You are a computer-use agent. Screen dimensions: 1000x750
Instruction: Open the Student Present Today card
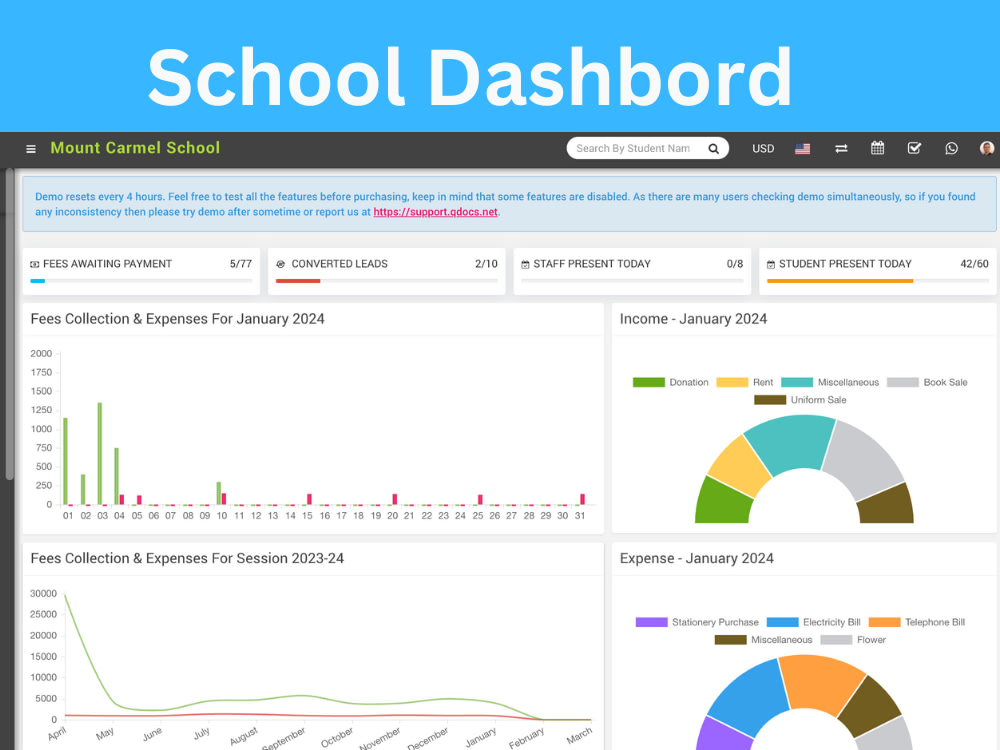tap(878, 271)
